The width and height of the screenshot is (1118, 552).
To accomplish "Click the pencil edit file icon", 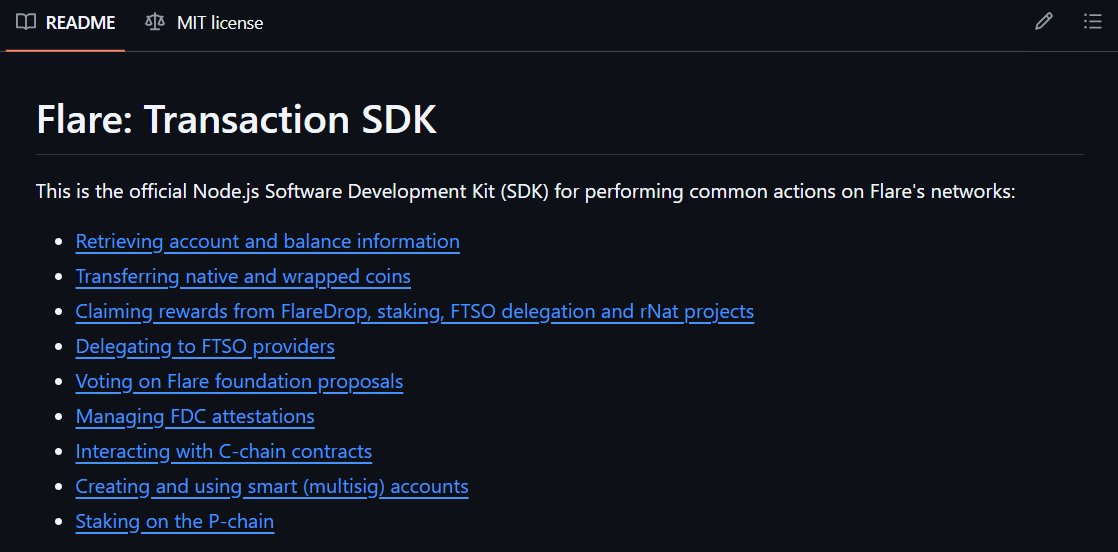I will click(x=1043, y=22).
